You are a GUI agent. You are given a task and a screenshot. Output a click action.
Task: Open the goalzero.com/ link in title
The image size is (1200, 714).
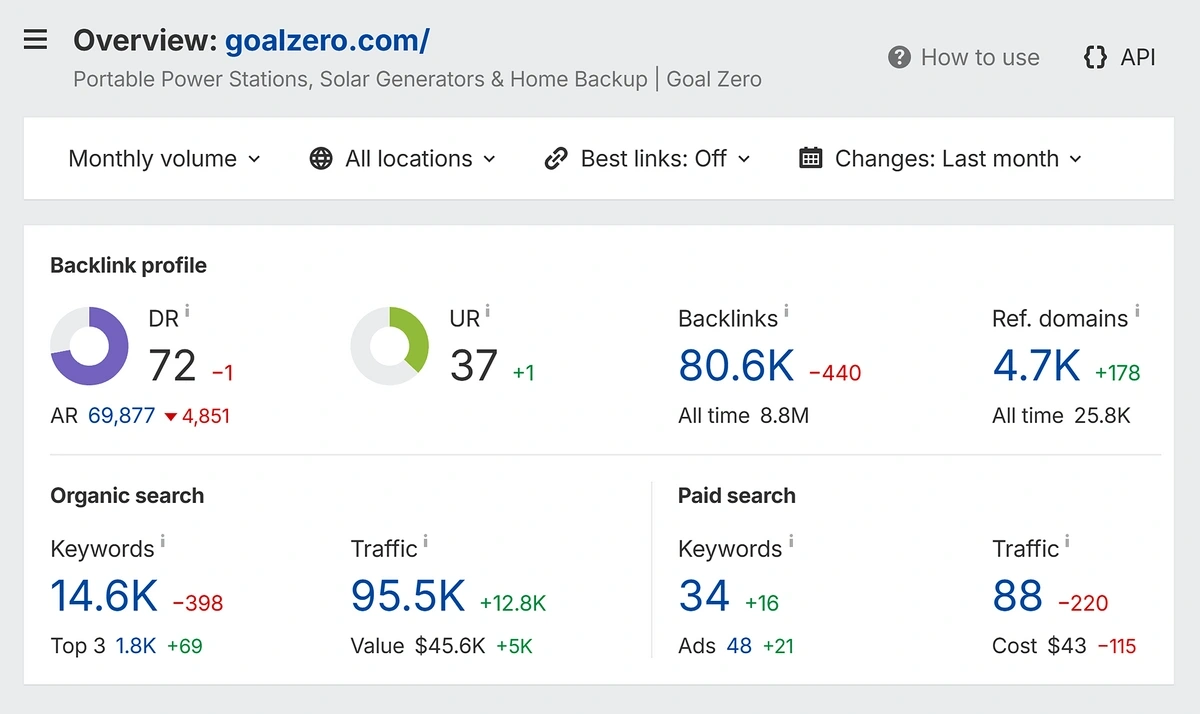coord(327,41)
